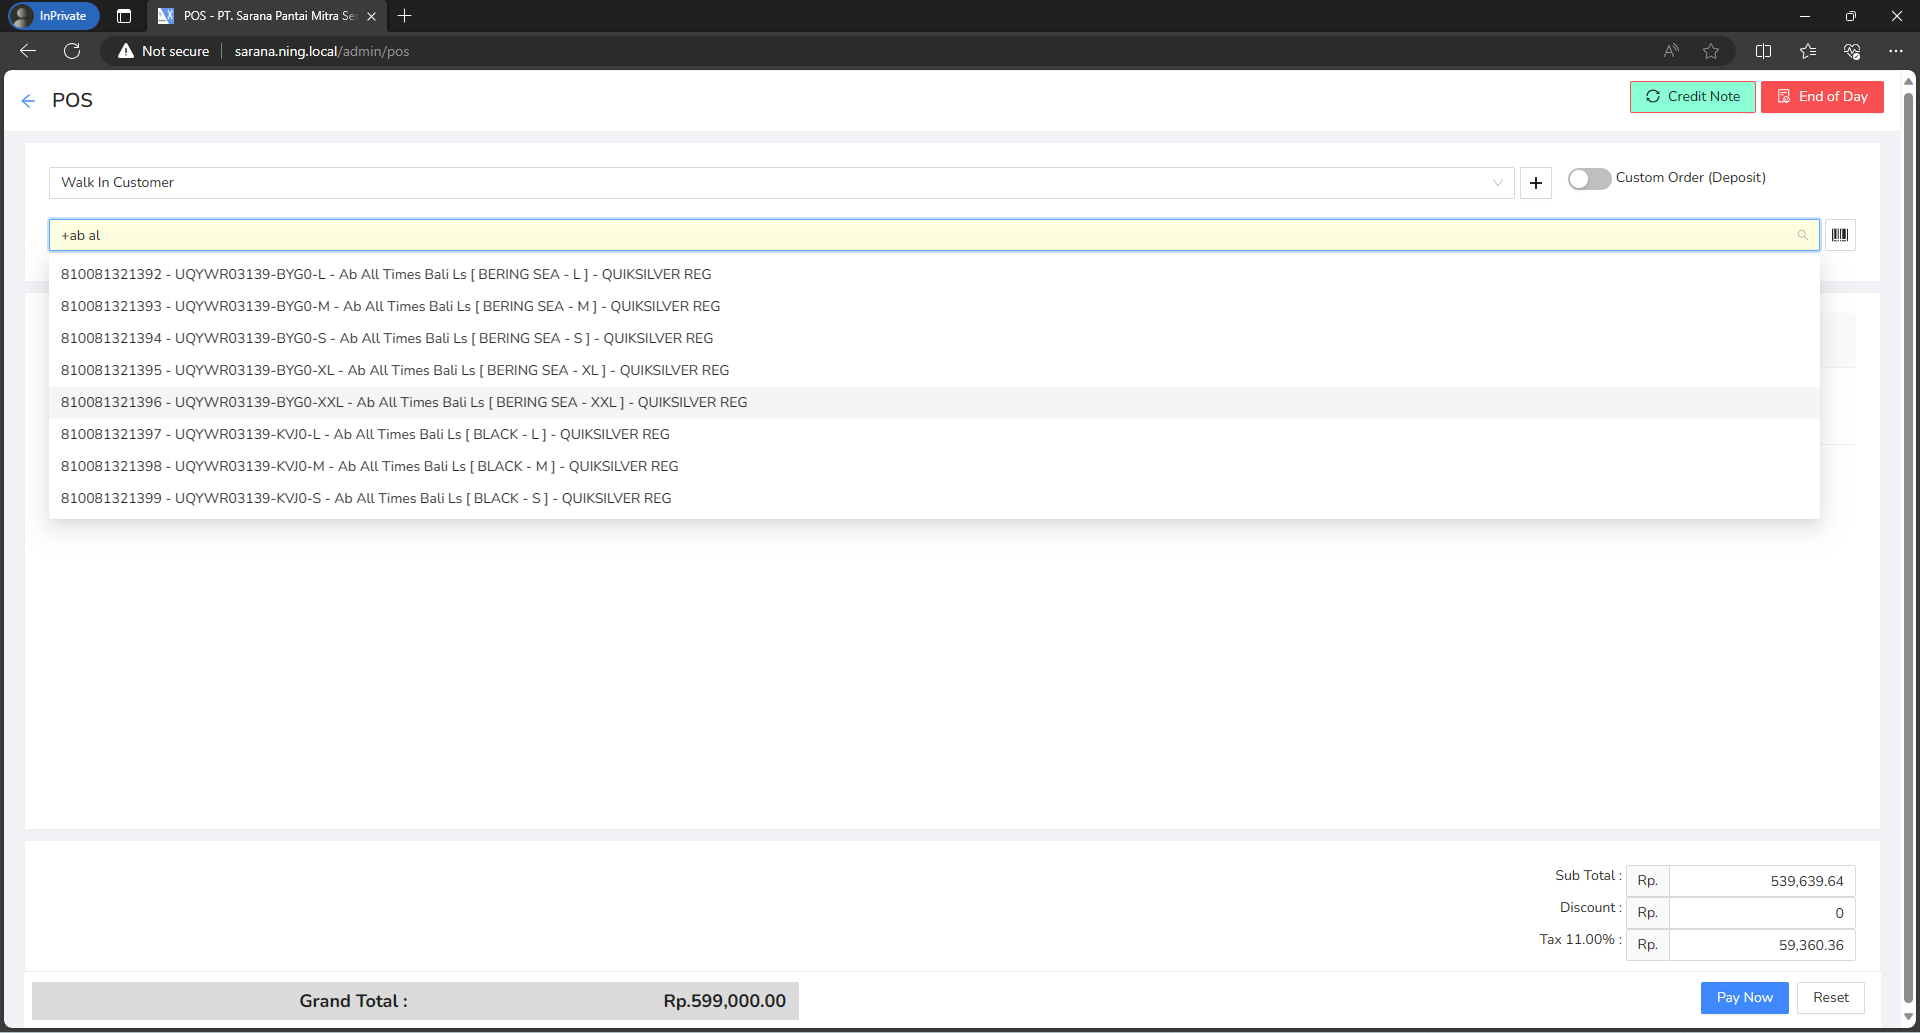Minimize the browser window
Image resolution: width=1920 pixels, height=1033 pixels.
[1804, 16]
